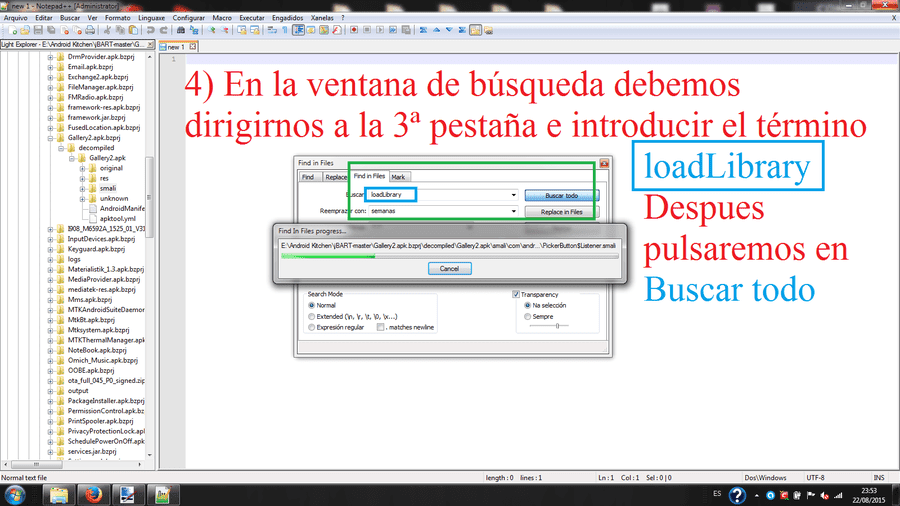Screen dimensions: 900x506
Task: Click the Open file toolbar icon
Action: [25, 30]
